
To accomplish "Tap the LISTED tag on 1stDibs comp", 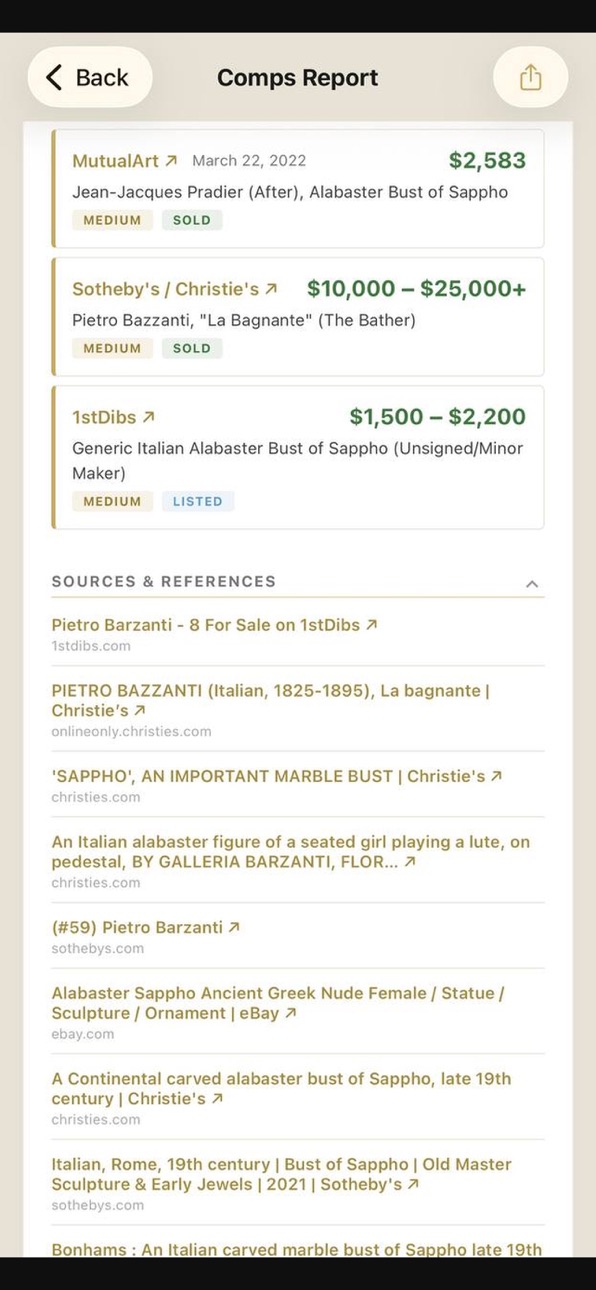I will (x=198, y=501).
